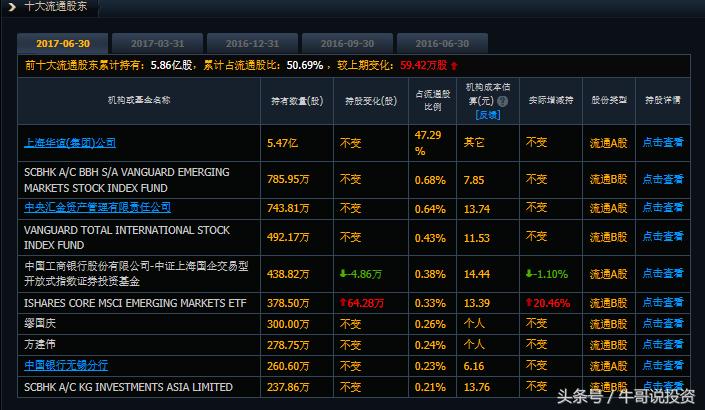Click the 237.86万 holding value
The width and height of the screenshot is (705, 410).
pos(288,387)
